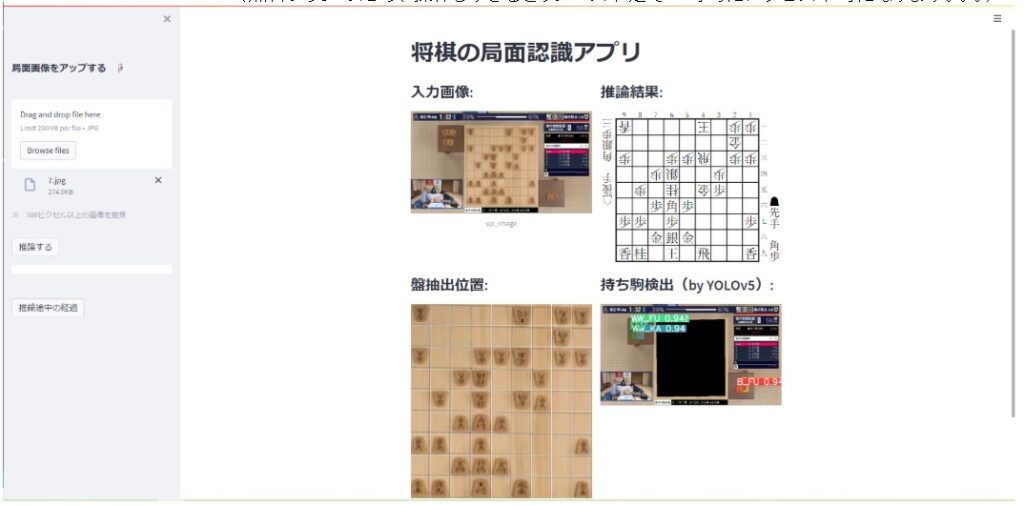Expand the 推論途中の経過 section
The width and height of the screenshot is (1024, 506).
click(48, 308)
